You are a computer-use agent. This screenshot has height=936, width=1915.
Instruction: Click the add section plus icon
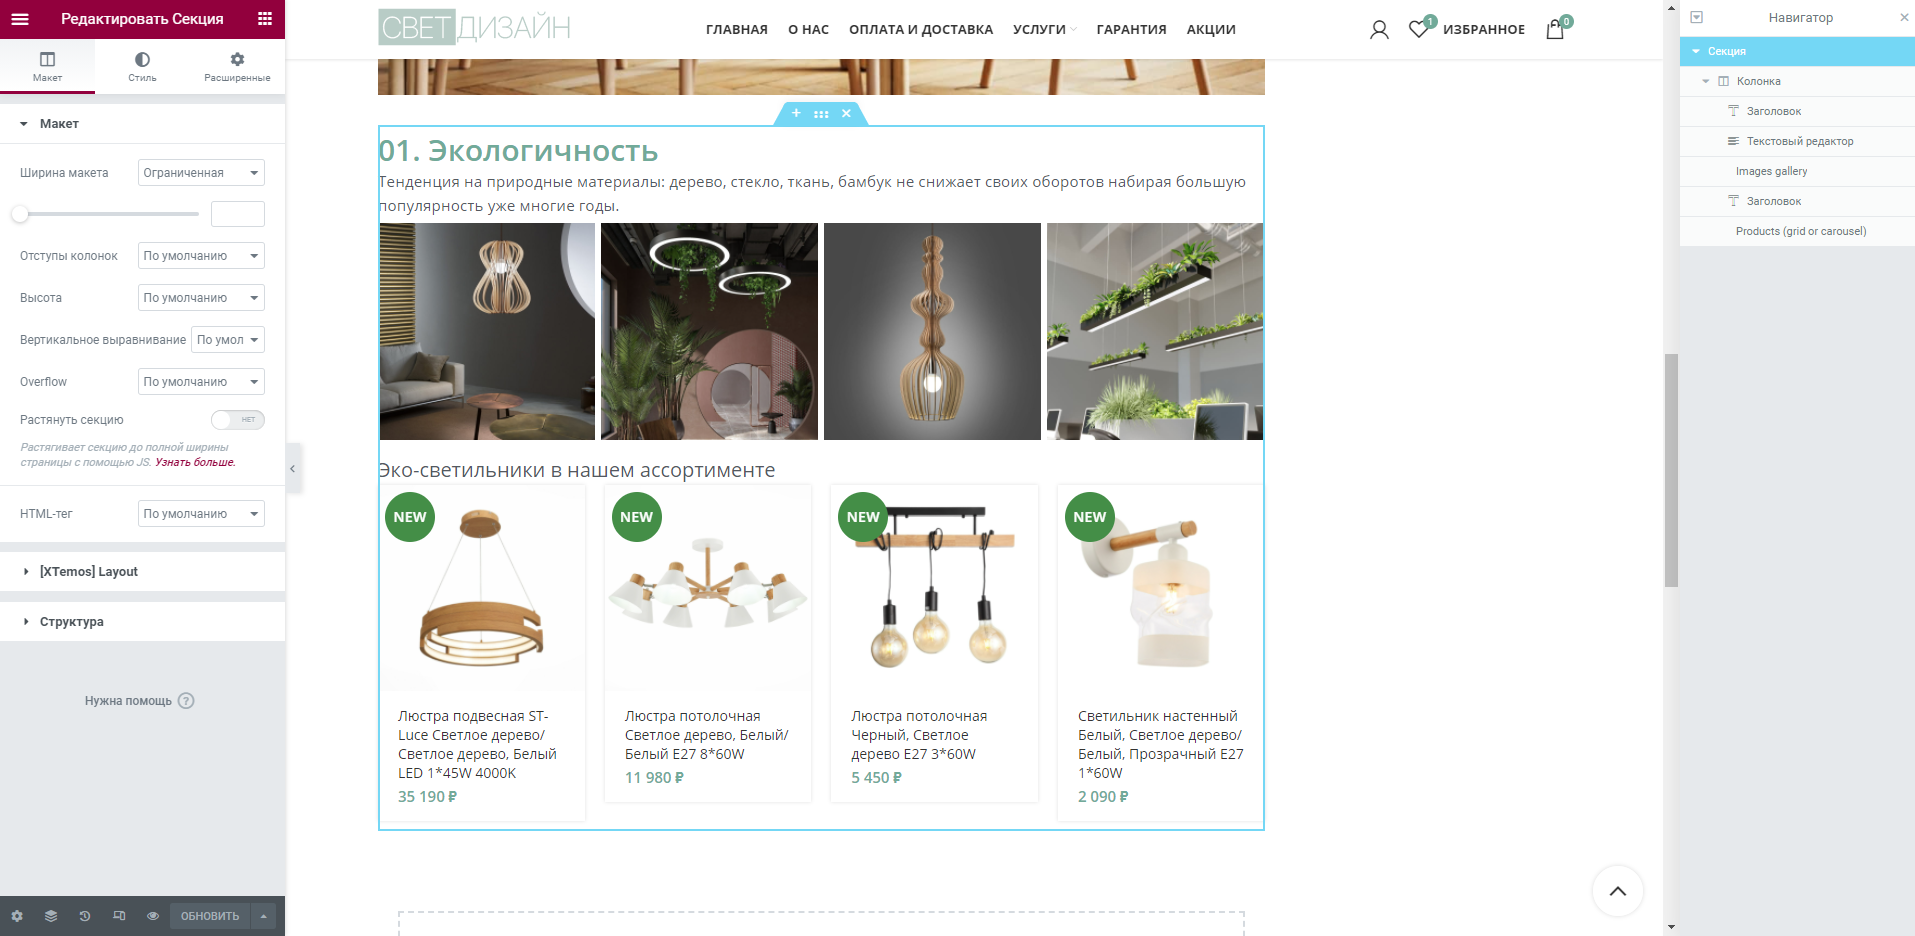coord(796,113)
